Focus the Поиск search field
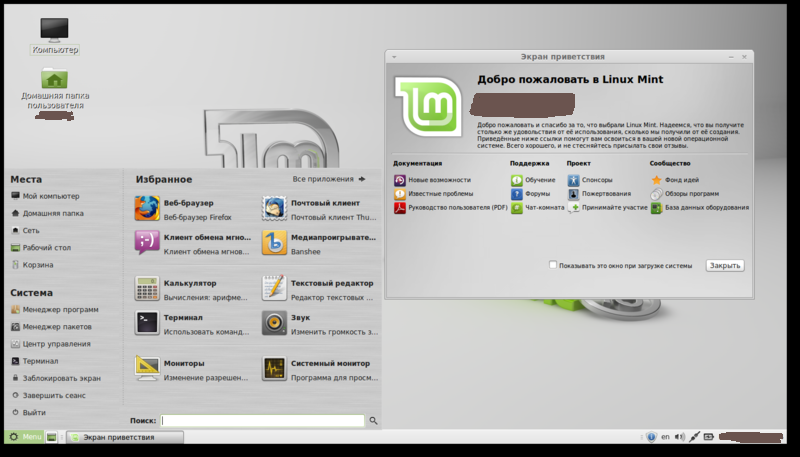The height and width of the screenshot is (457, 800). tap(263, 421)
